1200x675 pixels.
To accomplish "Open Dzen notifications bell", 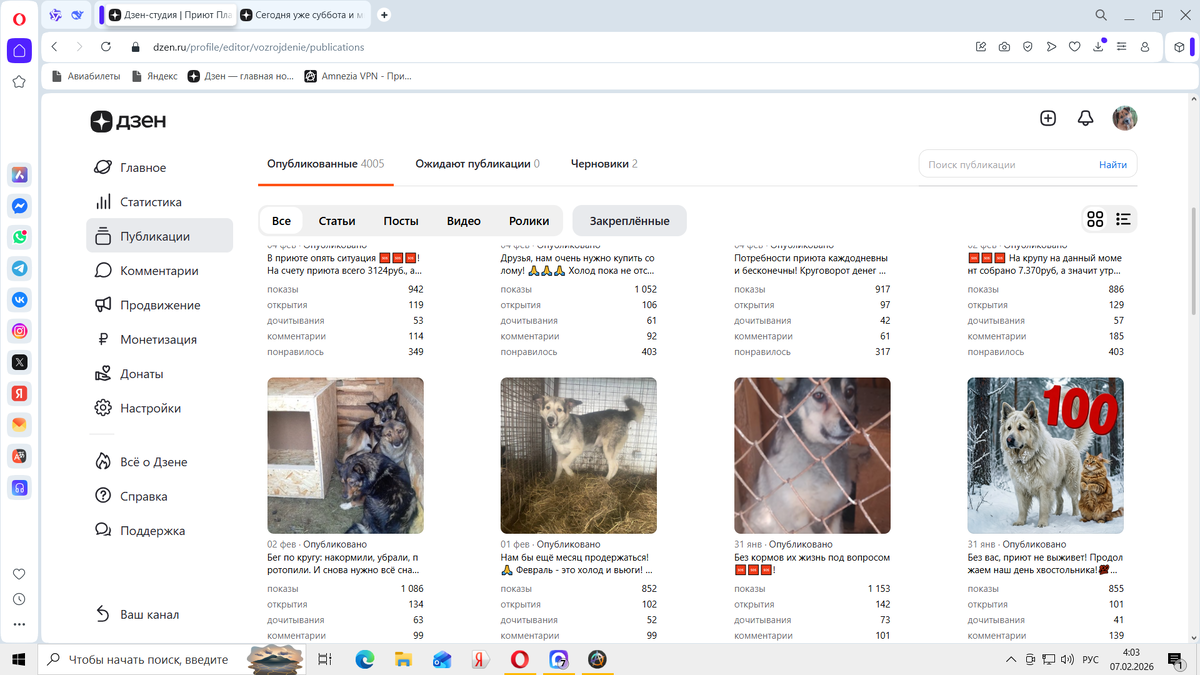I will coord(1085,118).
